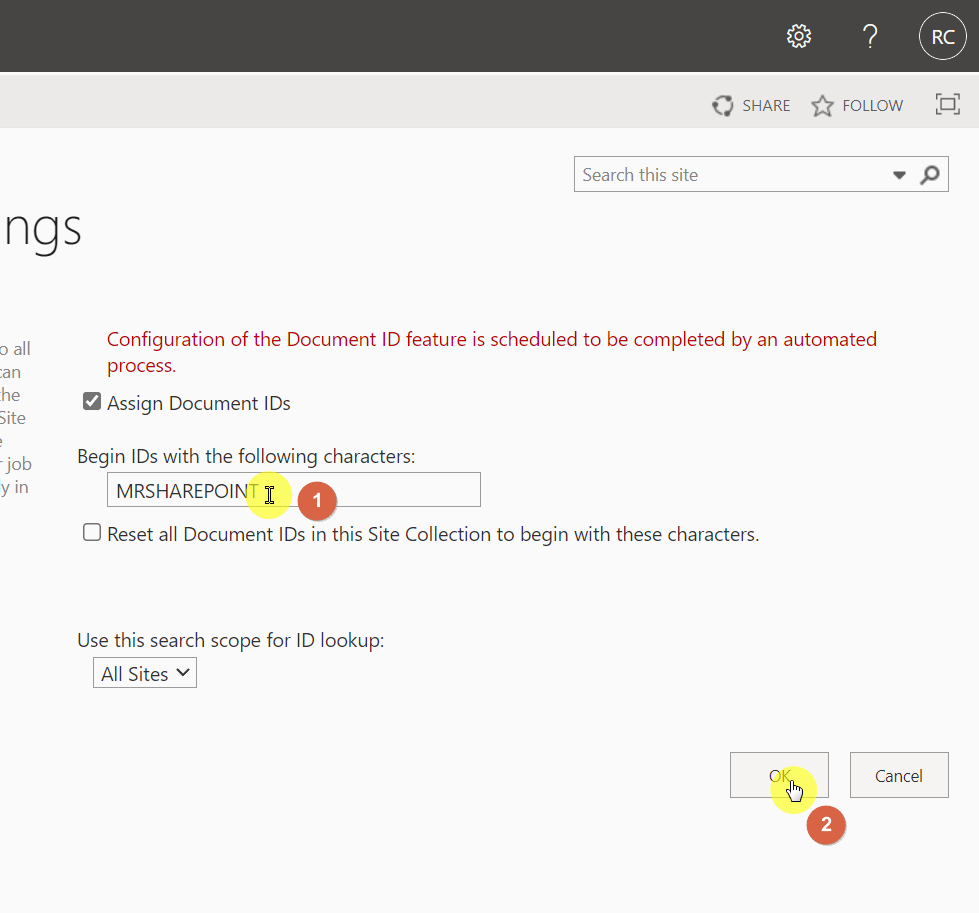Screen dimensions: 979x913
Task: Click the OK button
Action: tap(779, 775)
